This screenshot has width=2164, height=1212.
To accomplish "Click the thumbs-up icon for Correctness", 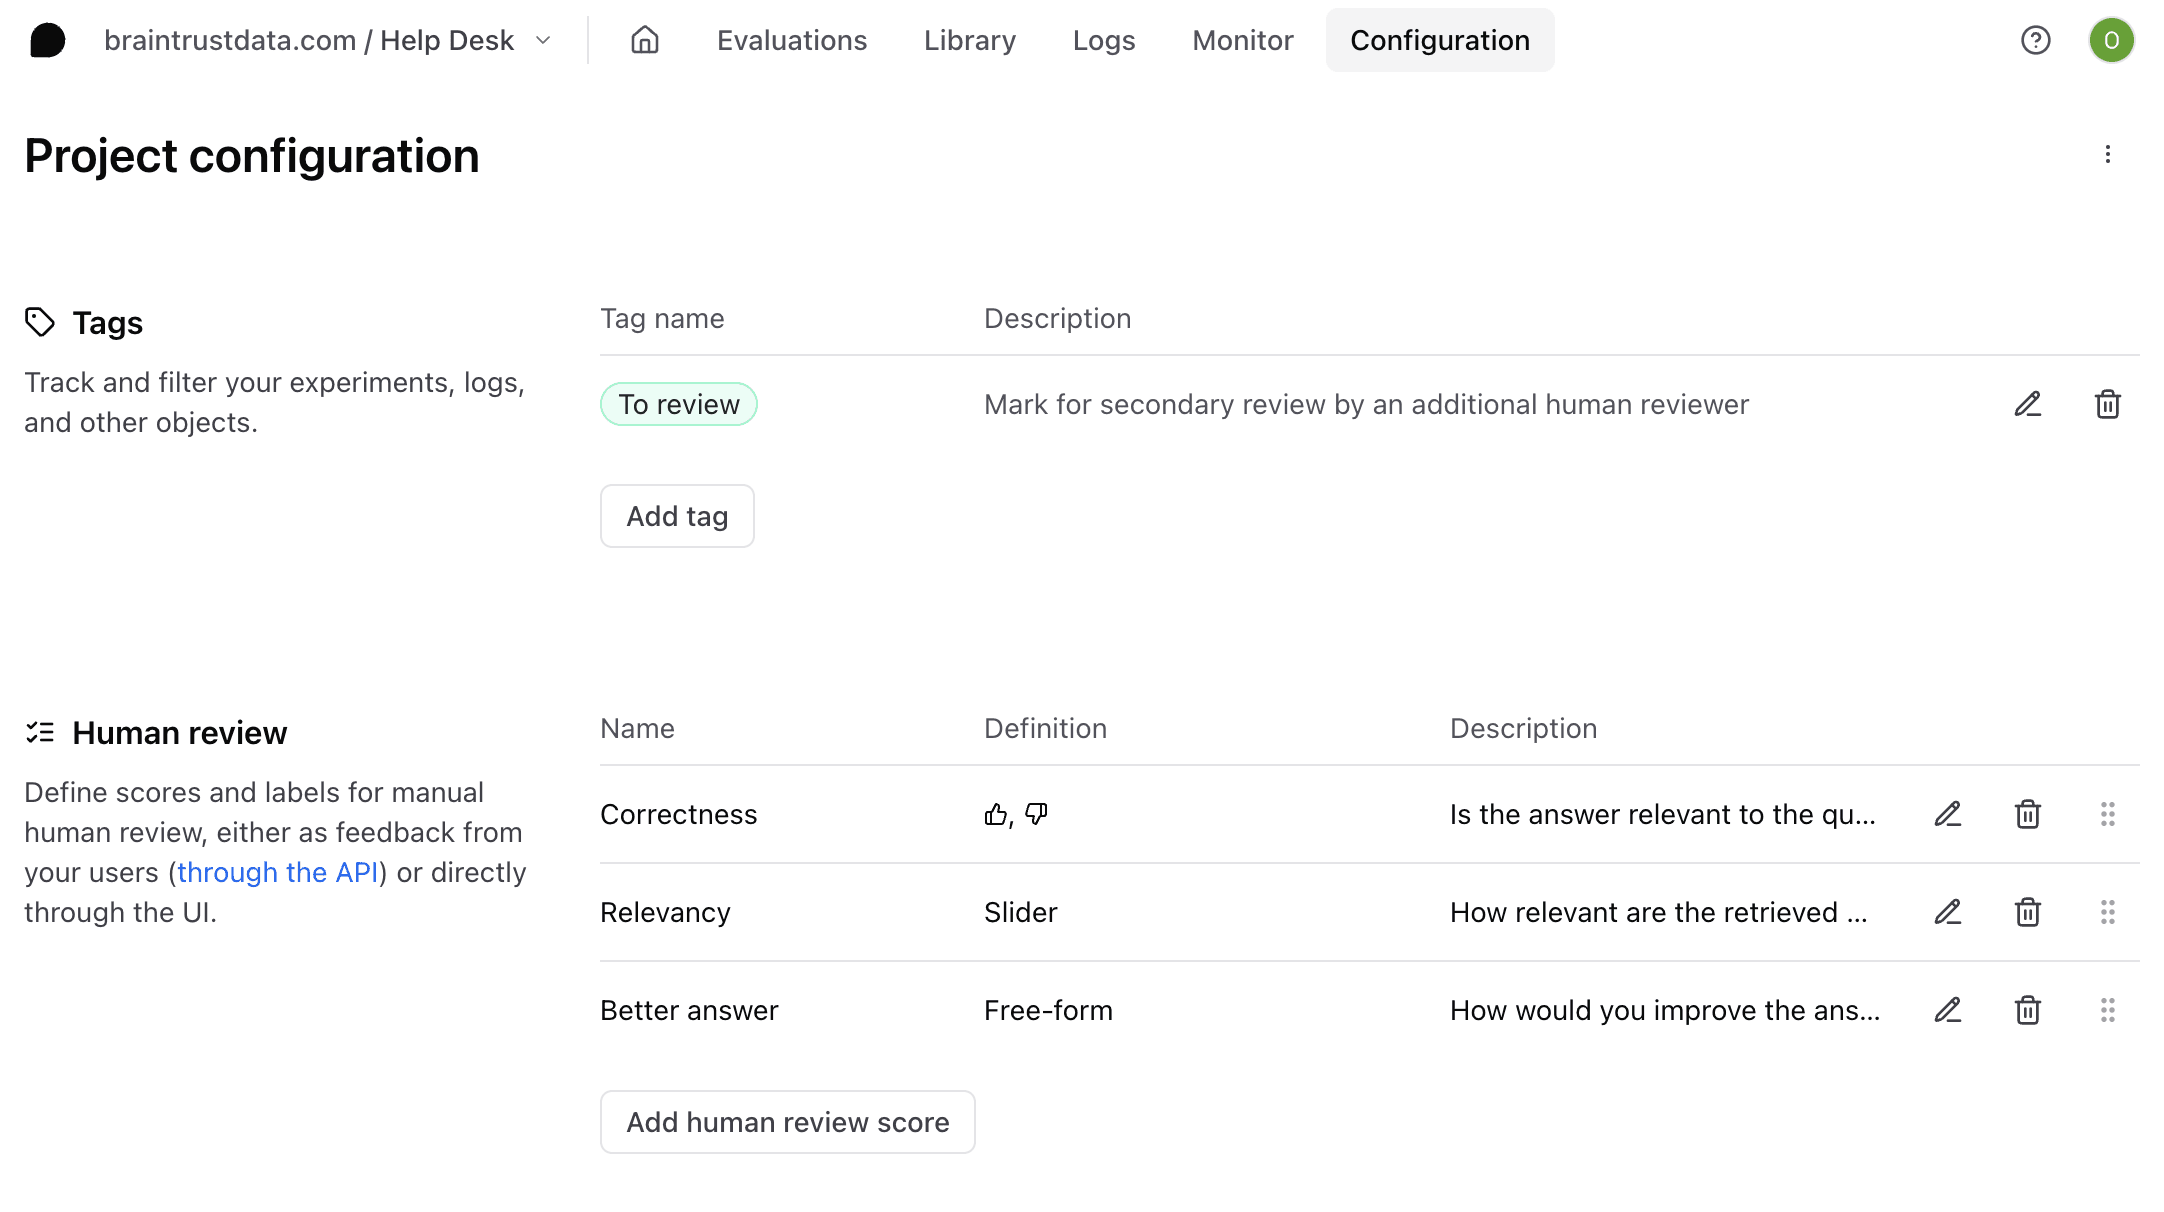I will 995,814.
